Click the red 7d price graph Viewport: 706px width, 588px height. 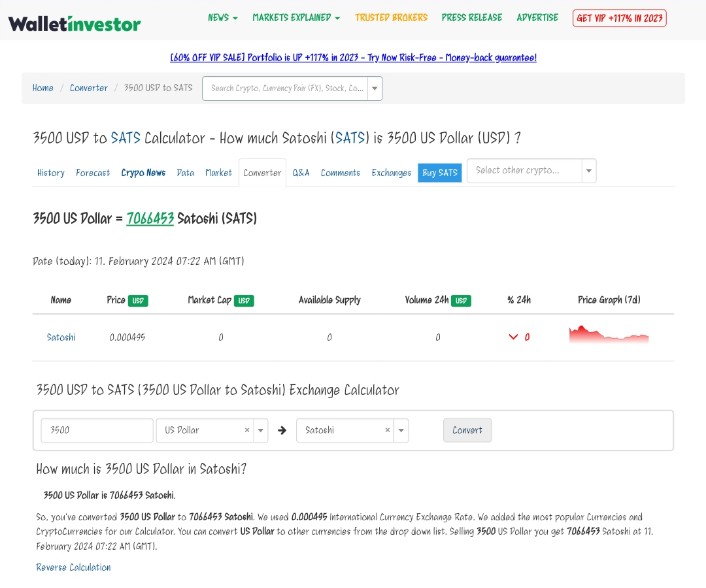608,336
